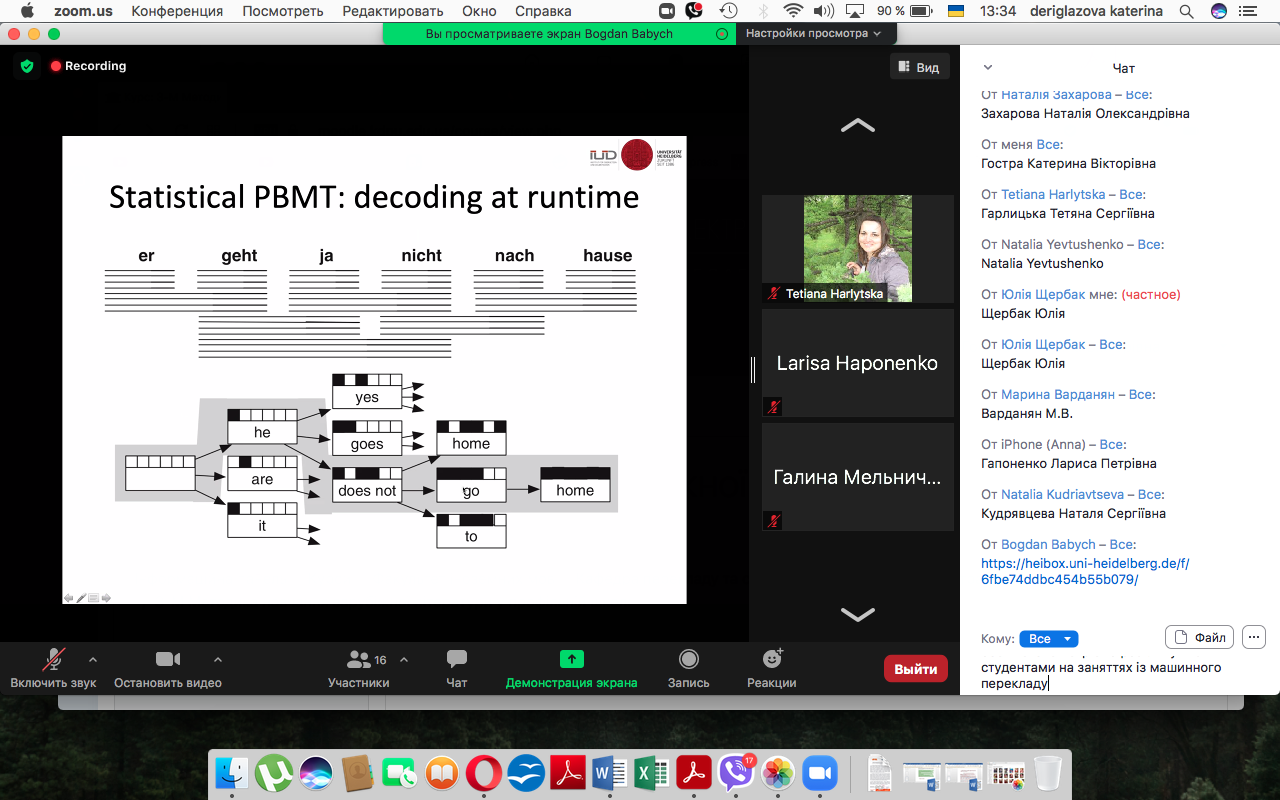Open Zoom app from the Dock
Image resolution: width=1280 pixels, height=800 pixels.
point(819,773)
